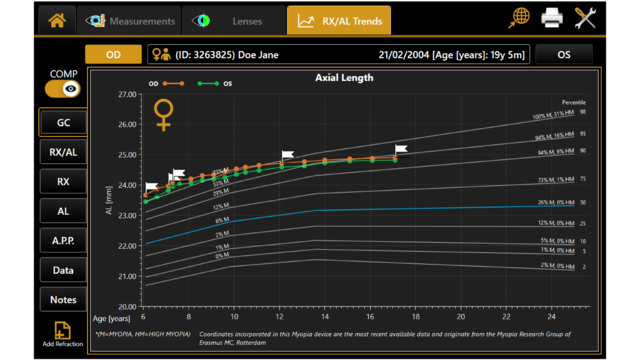640x360 pixels.
Task: Open settings via wrench and screwdriver icon
Action: pos(585,18)
